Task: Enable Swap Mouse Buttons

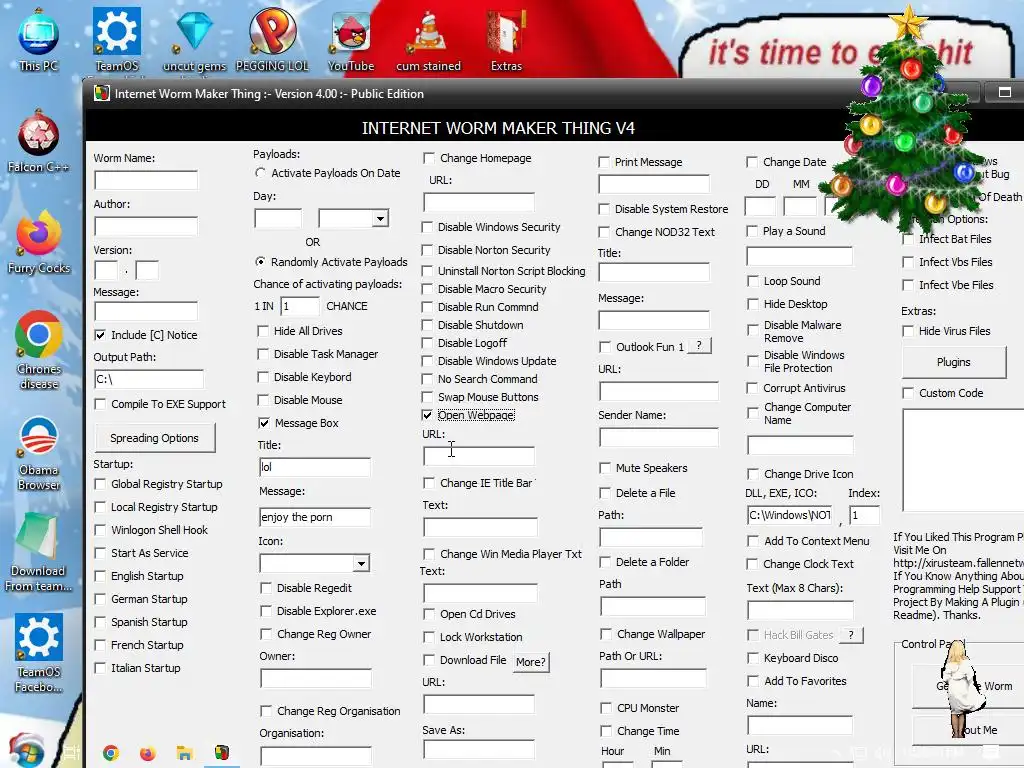Action: pos(427,397)
